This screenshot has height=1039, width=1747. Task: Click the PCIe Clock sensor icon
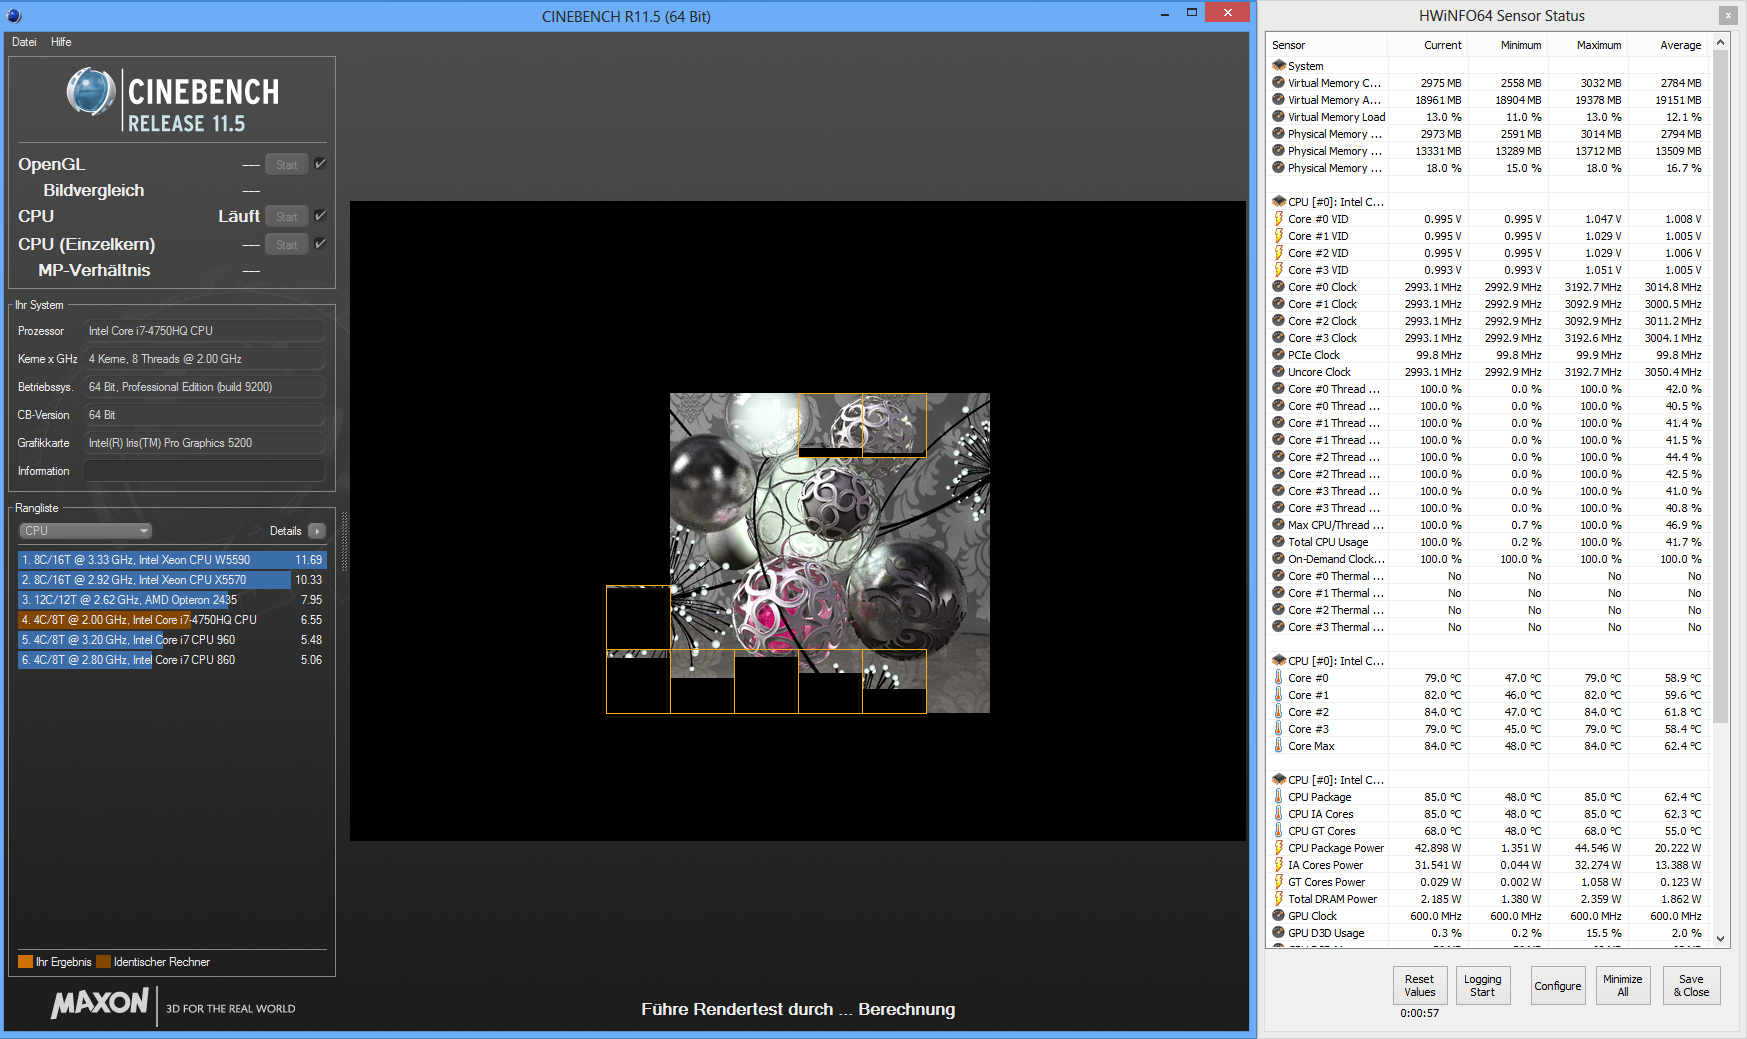click(x=1278, y=355)
